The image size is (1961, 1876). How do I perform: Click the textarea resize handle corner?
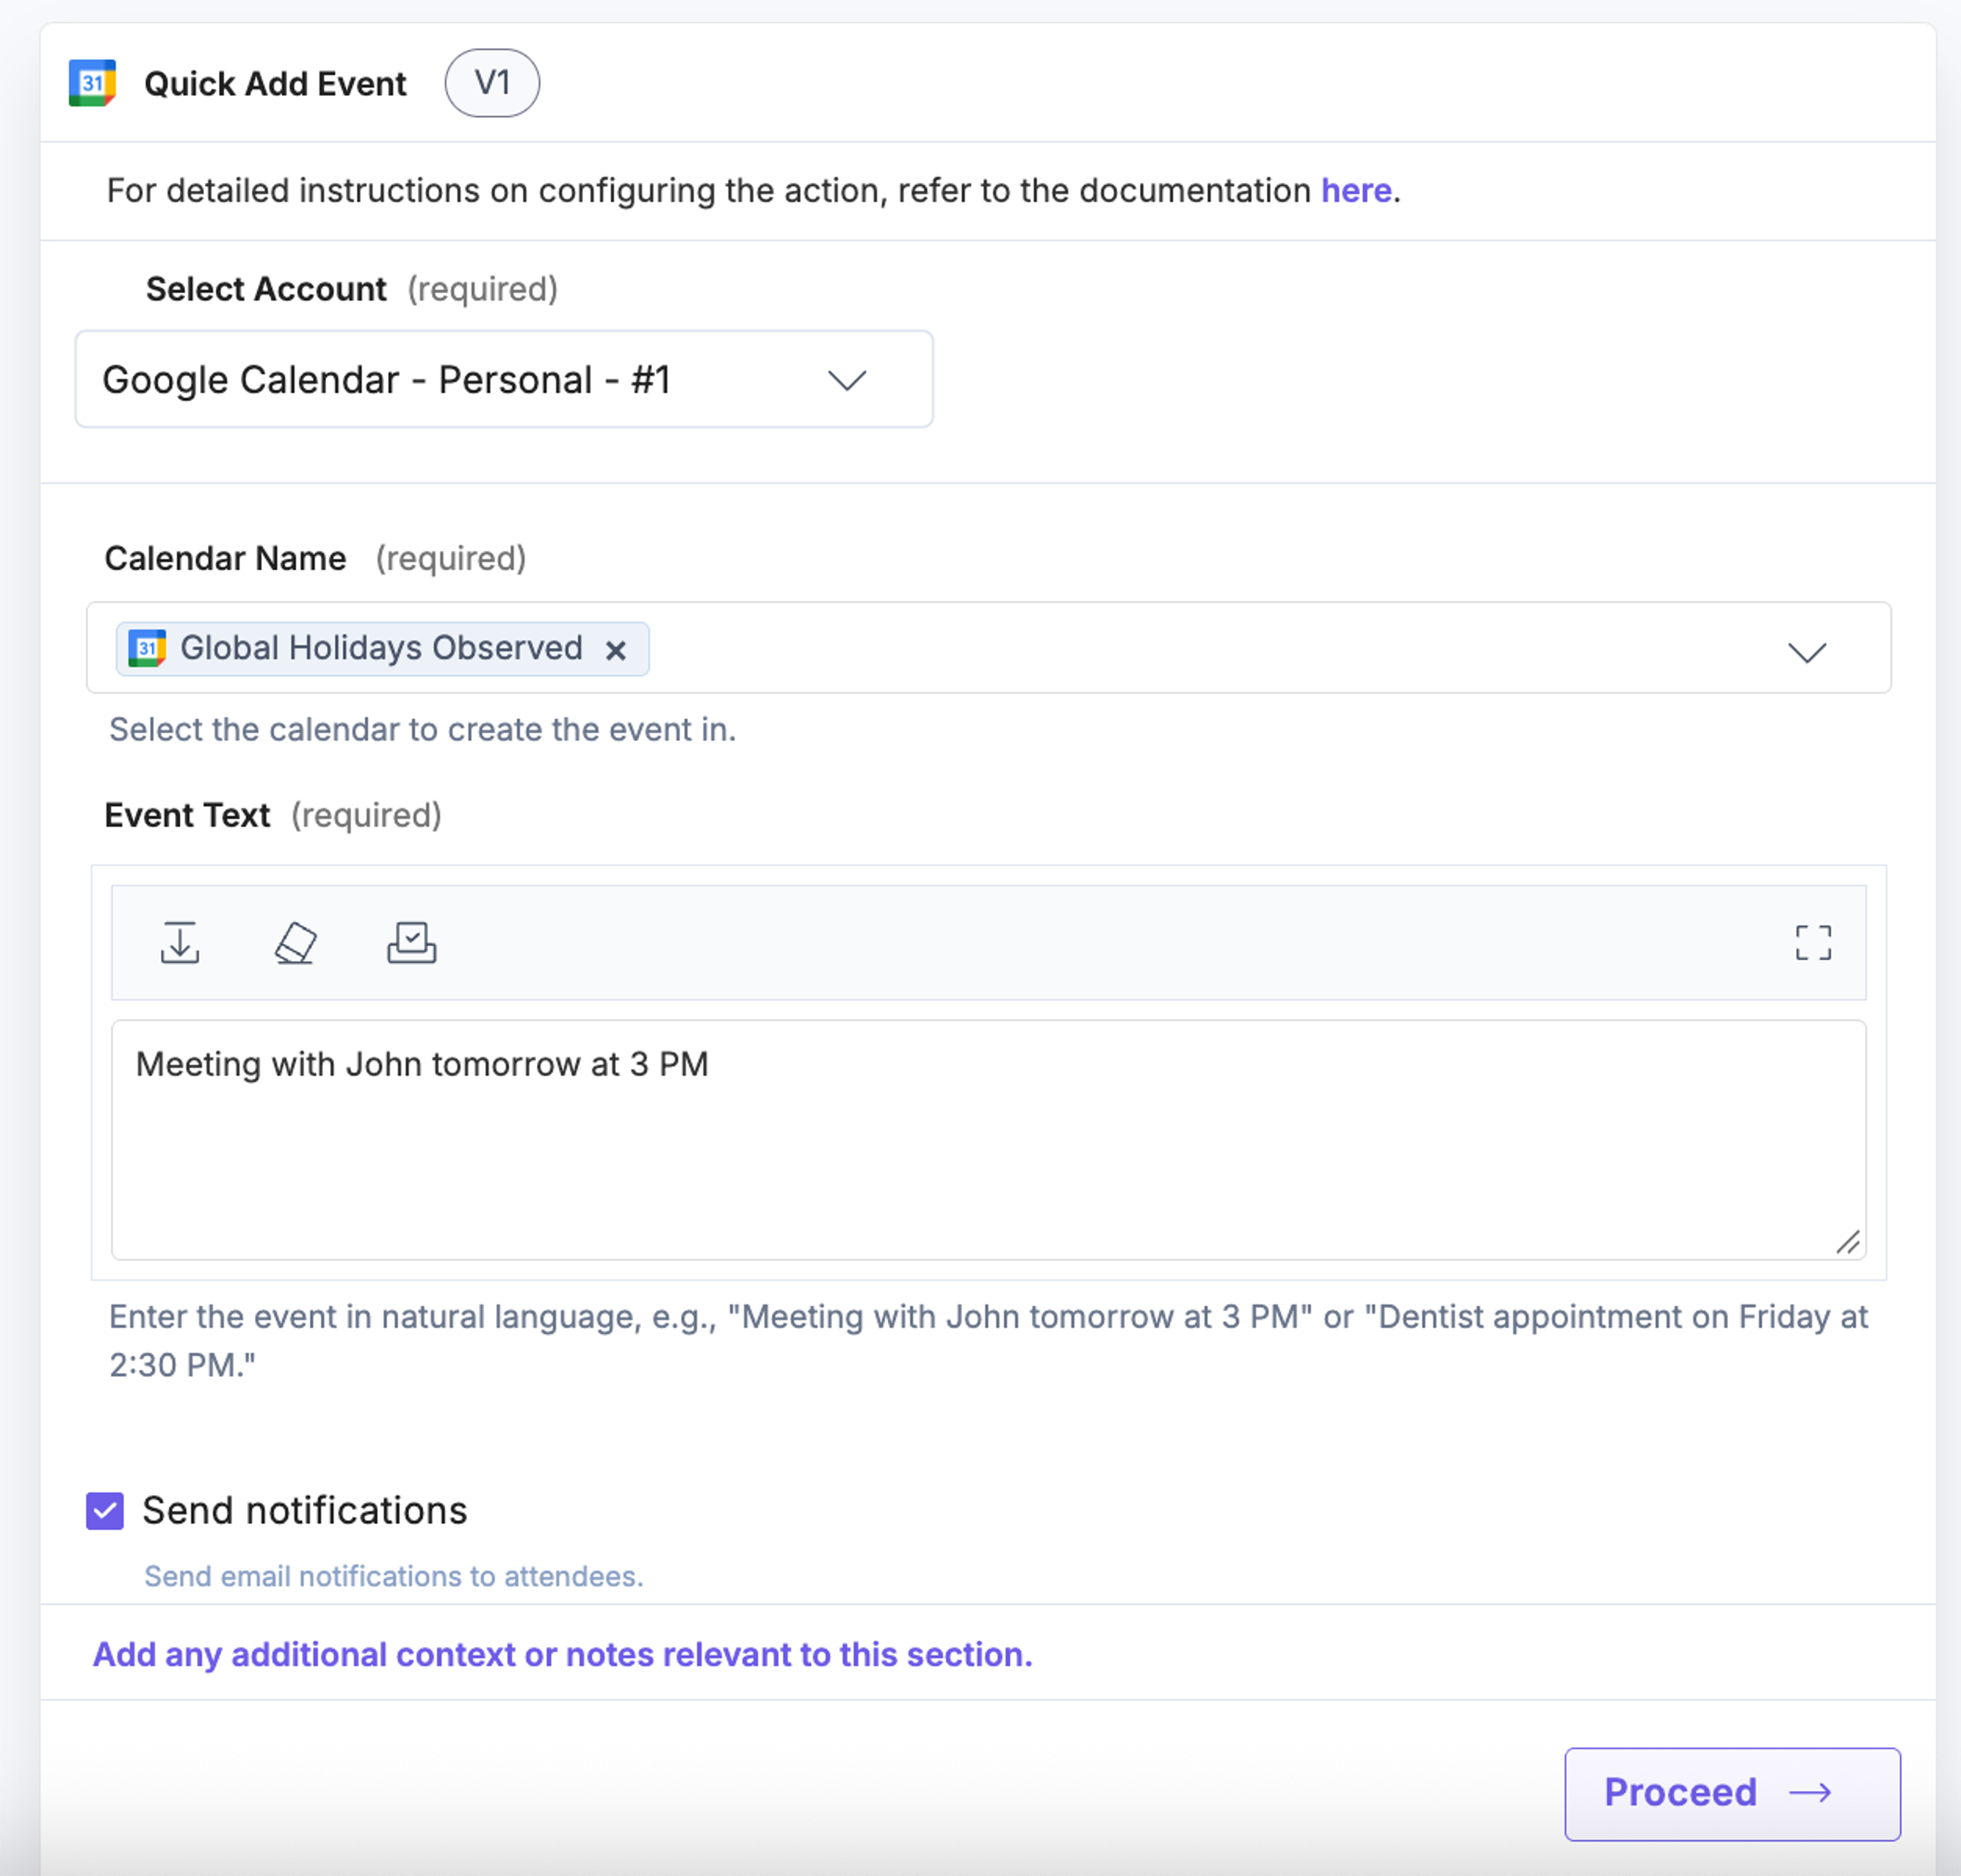[x=1848, y=1242]
